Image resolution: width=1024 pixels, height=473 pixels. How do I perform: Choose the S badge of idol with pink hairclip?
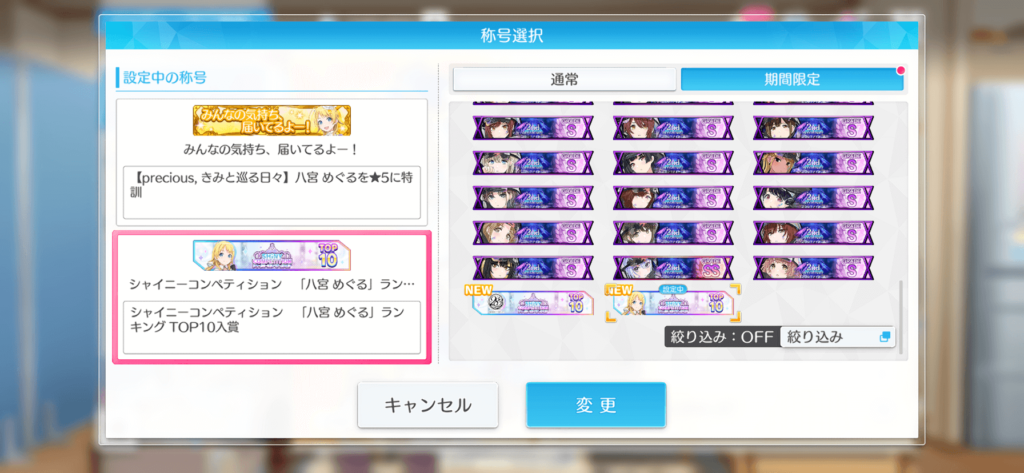tap(533, 233)
